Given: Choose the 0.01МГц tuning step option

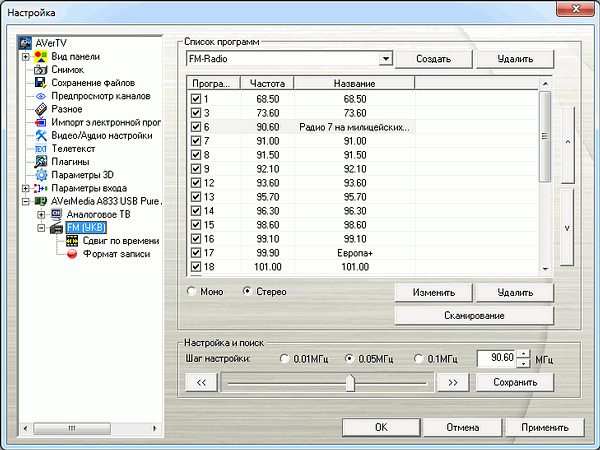Looking at the screenshot, I should 287,358.
